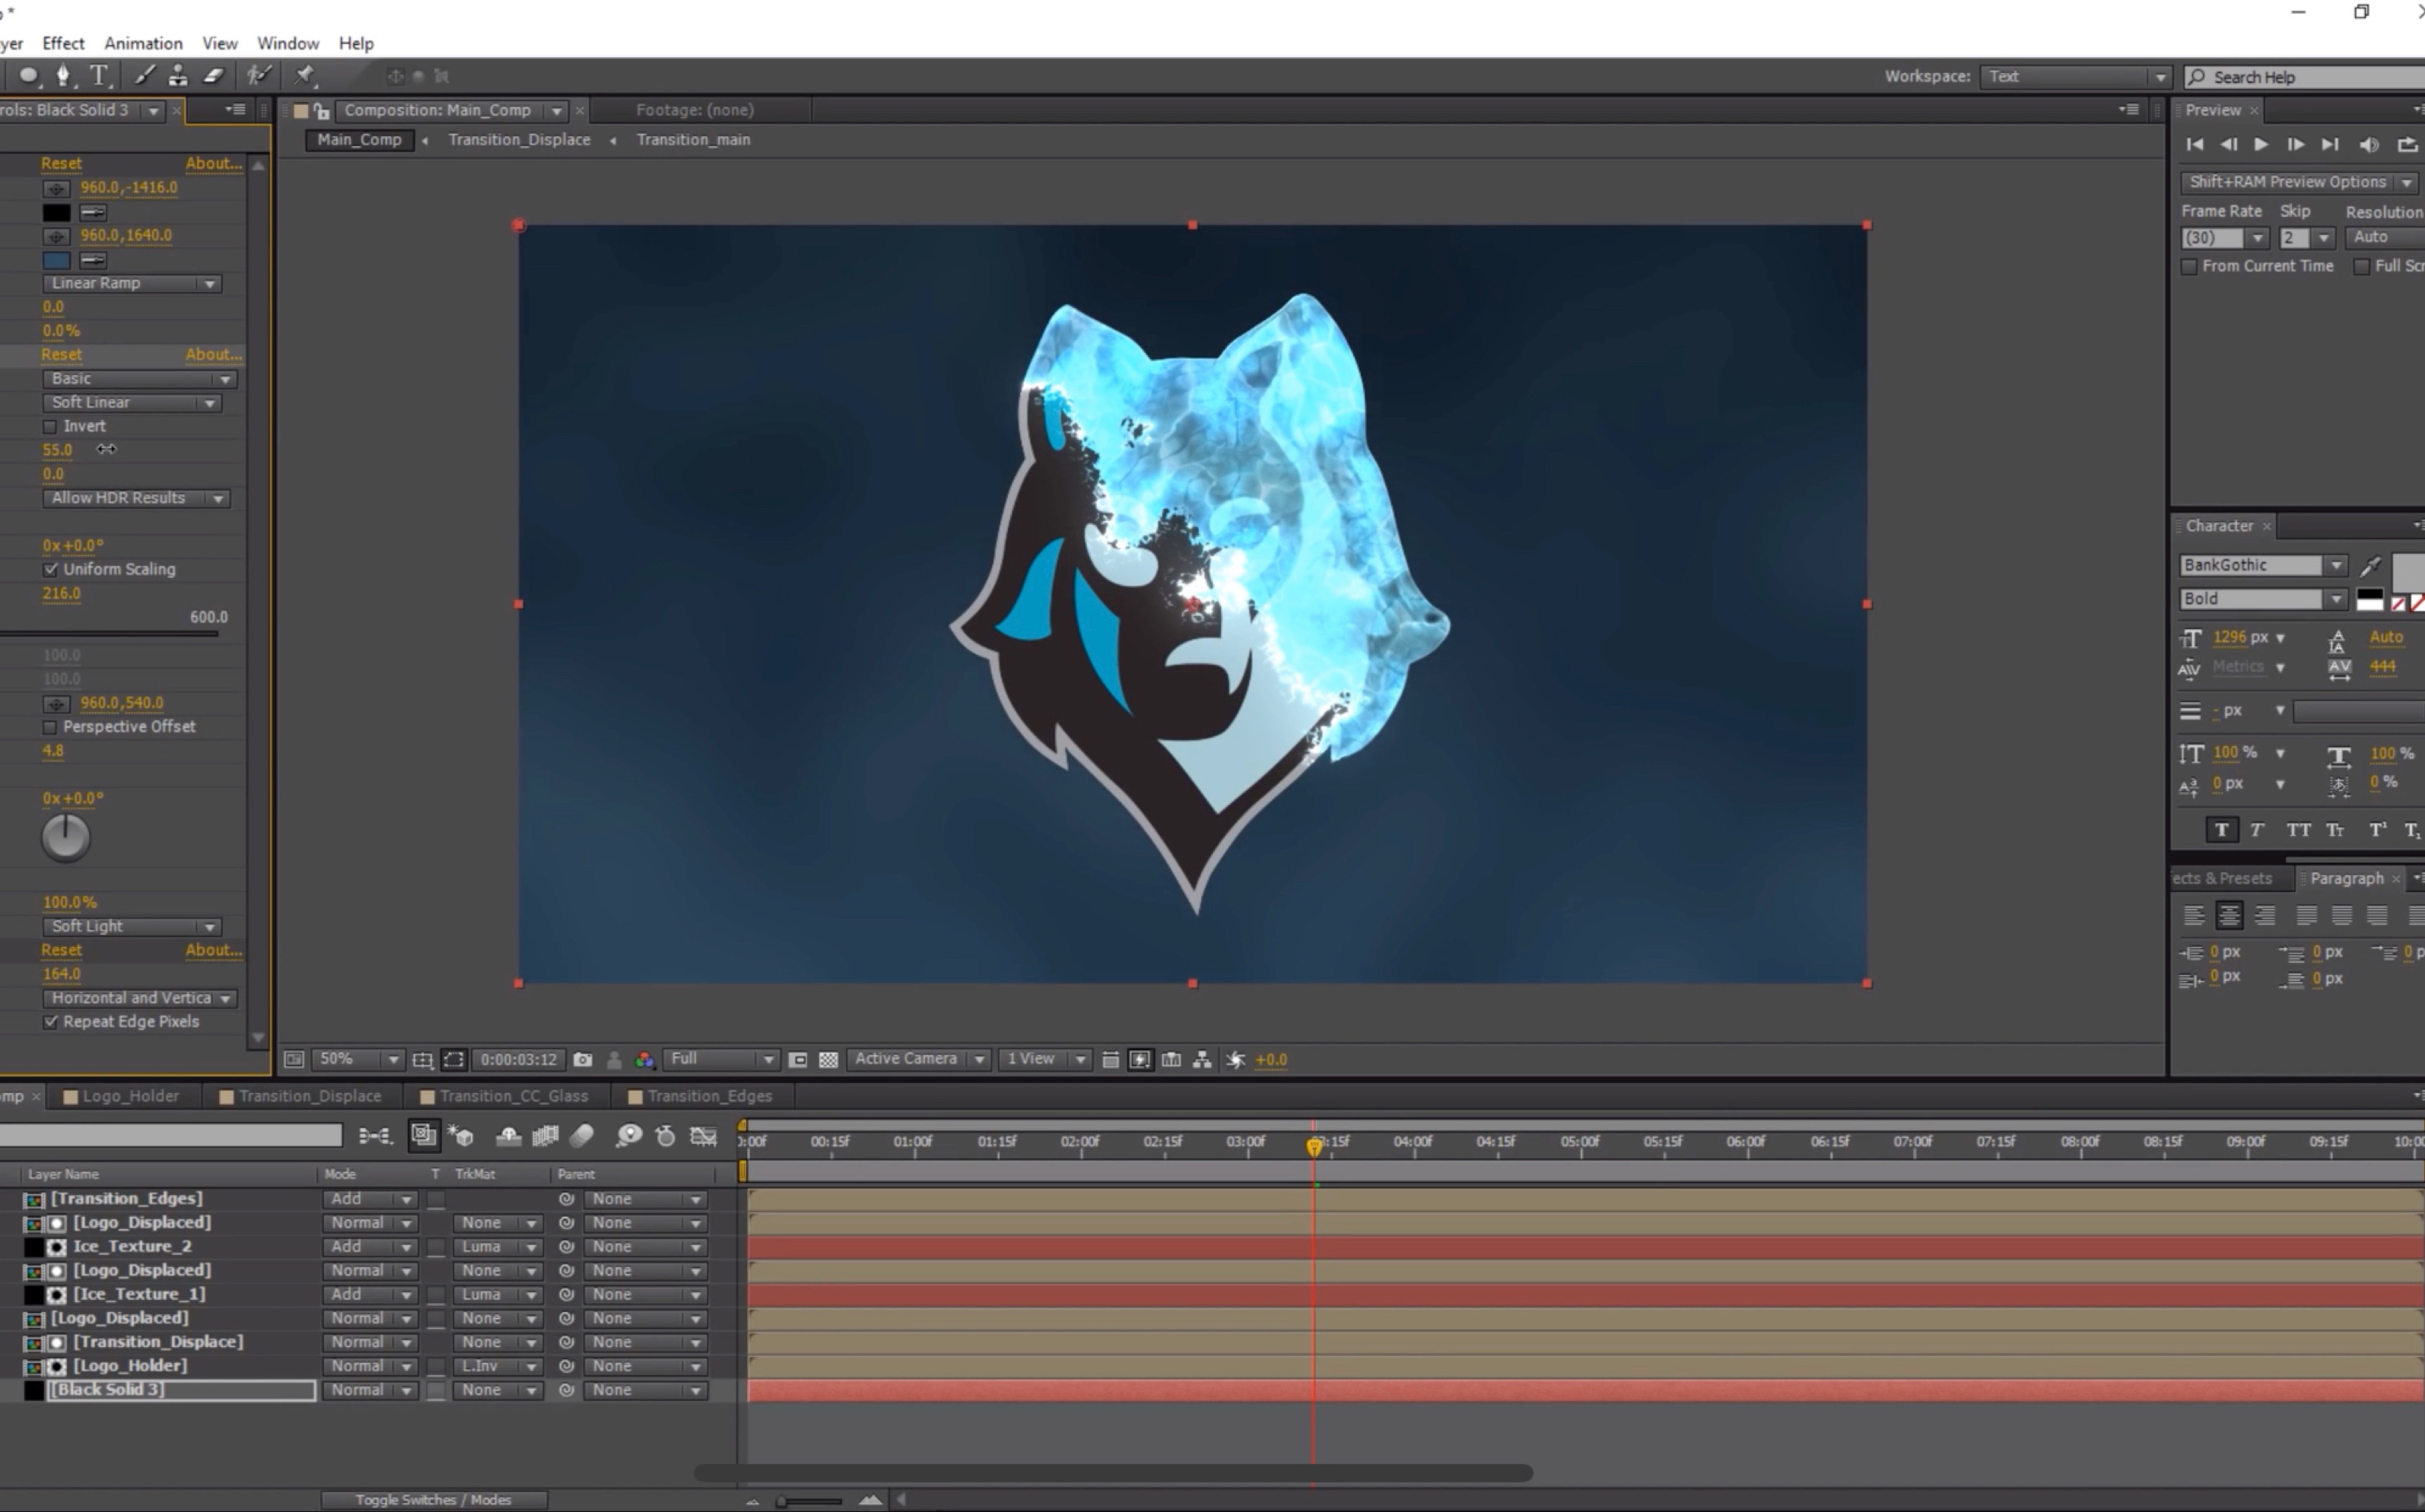
Task: Enable the From Current Time checkbox
Action: pos(2190,267)
